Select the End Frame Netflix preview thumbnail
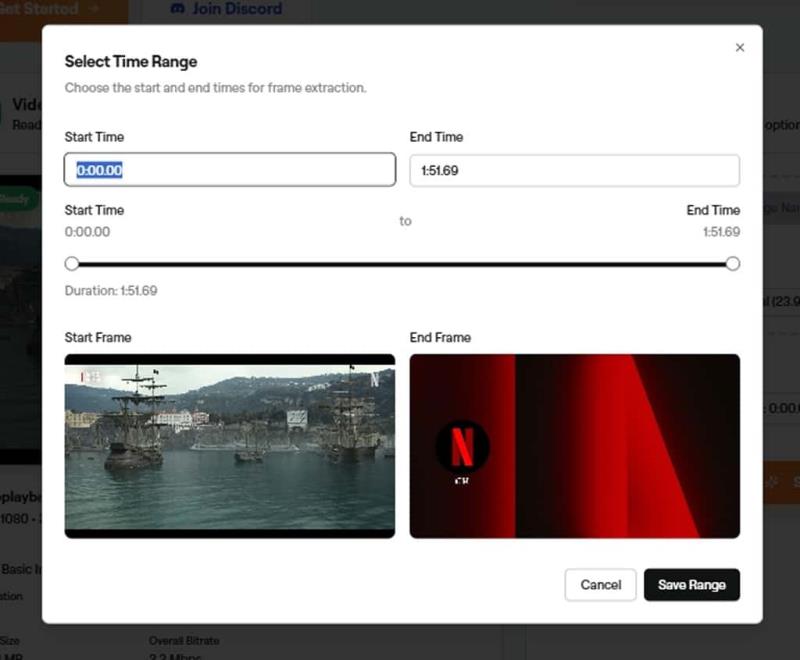Image resolution: width=800 pixels, height=660 pixels. click(x=574, y=445)
